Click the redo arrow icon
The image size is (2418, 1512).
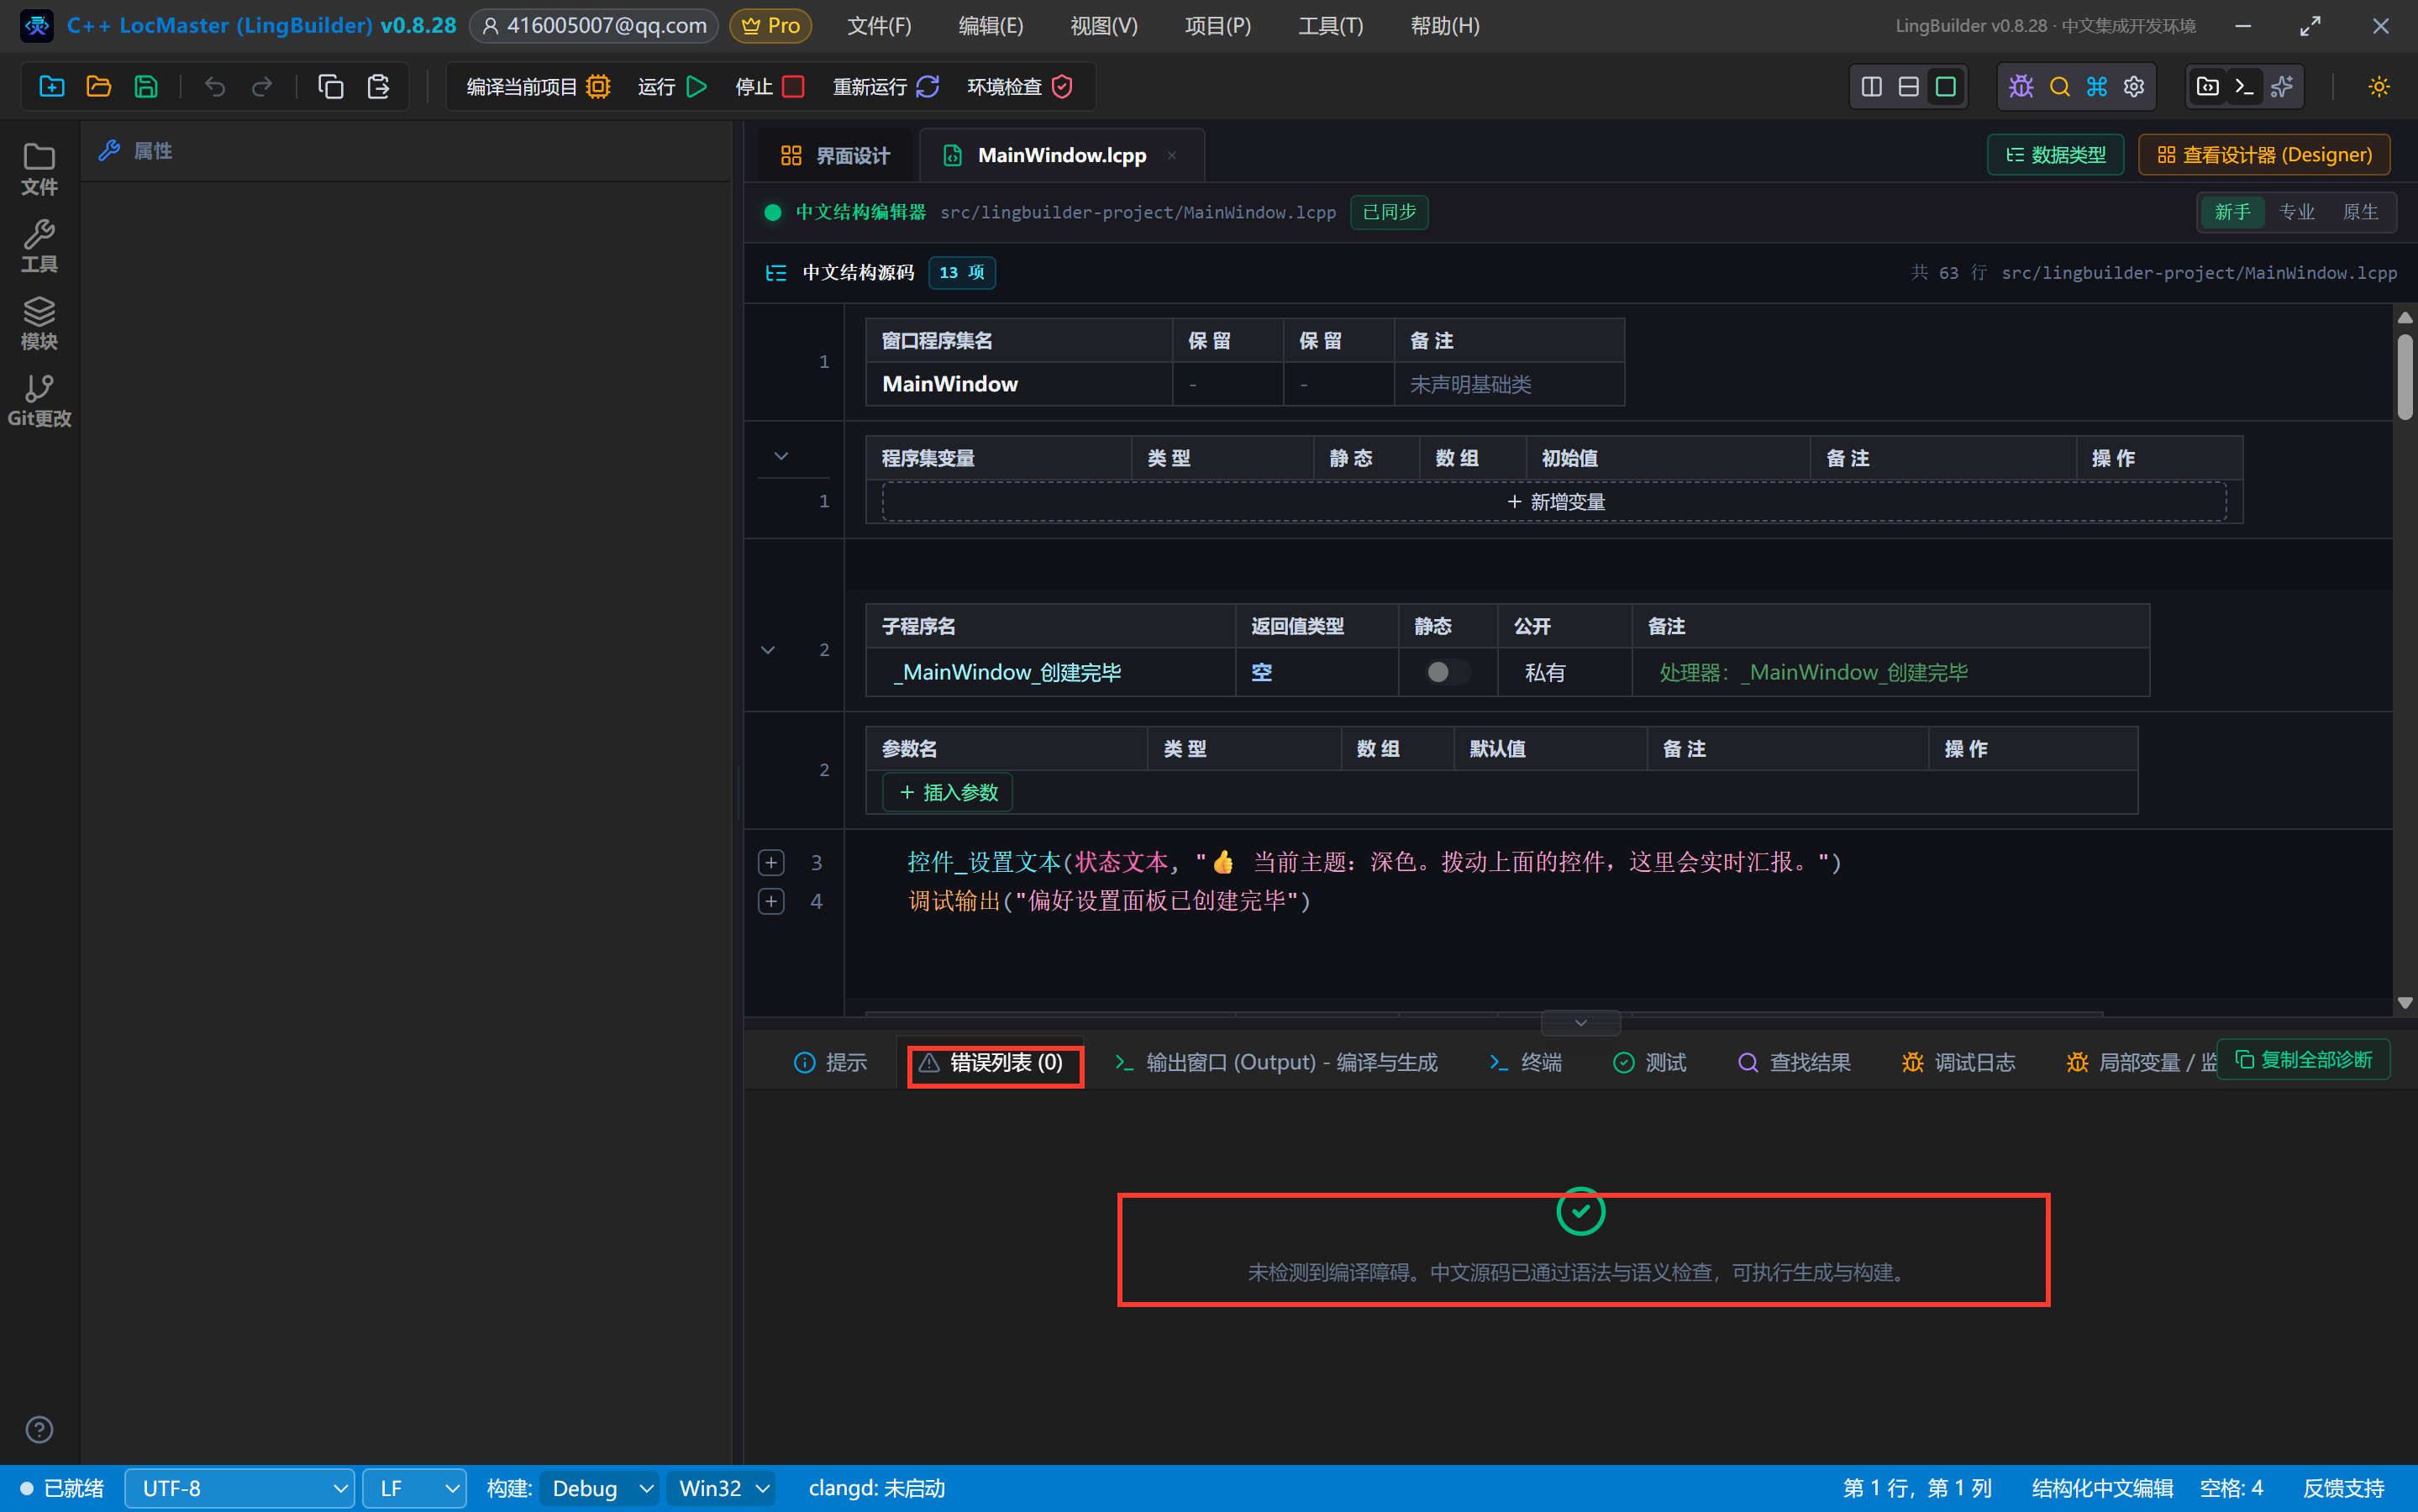coord(262,87)
